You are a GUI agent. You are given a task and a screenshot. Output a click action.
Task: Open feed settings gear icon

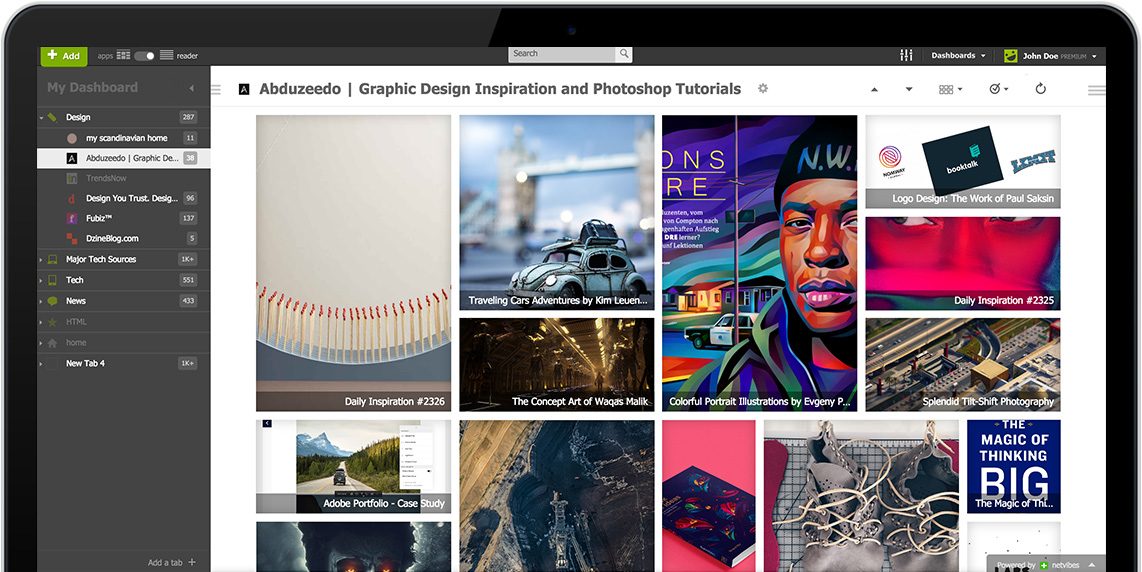[763, 89]
